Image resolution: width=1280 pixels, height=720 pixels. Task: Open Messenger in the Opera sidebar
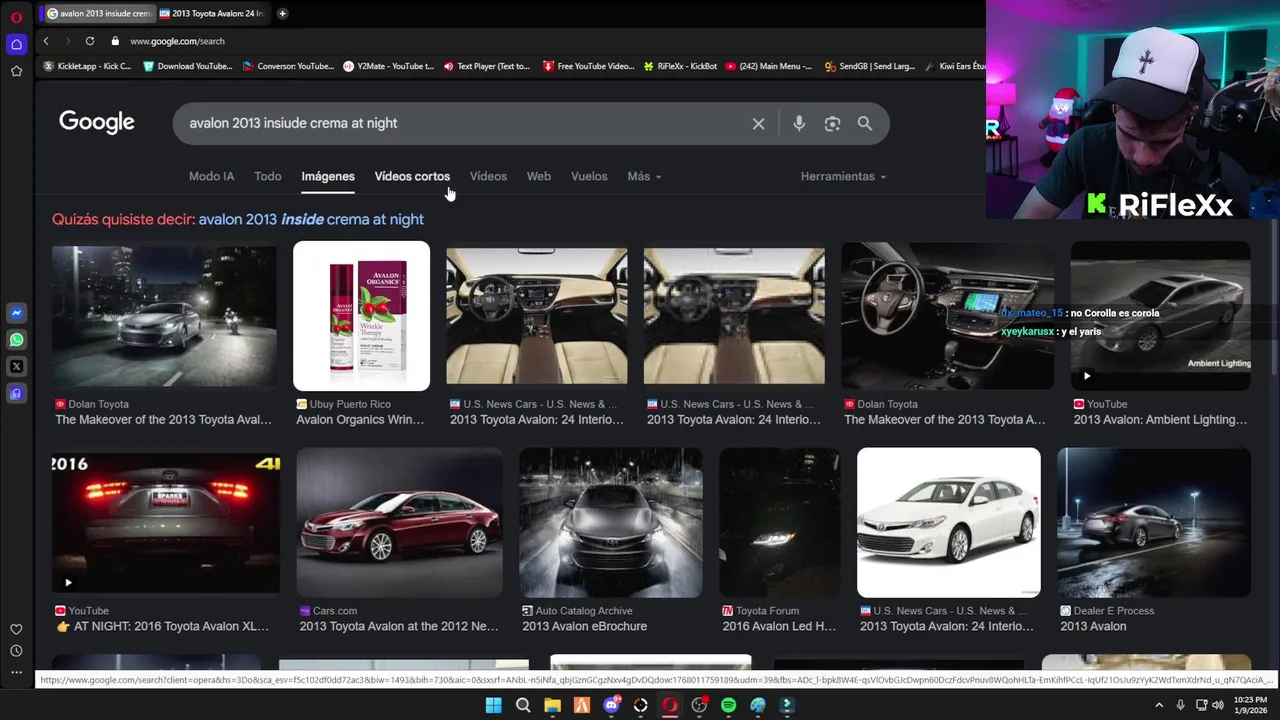[x=16, y=313]
